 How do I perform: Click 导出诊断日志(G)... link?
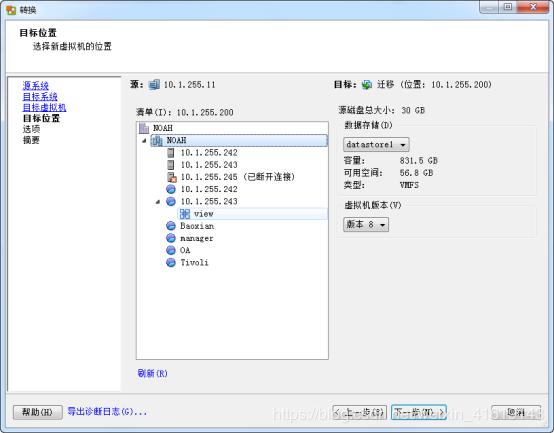(107, 411)
